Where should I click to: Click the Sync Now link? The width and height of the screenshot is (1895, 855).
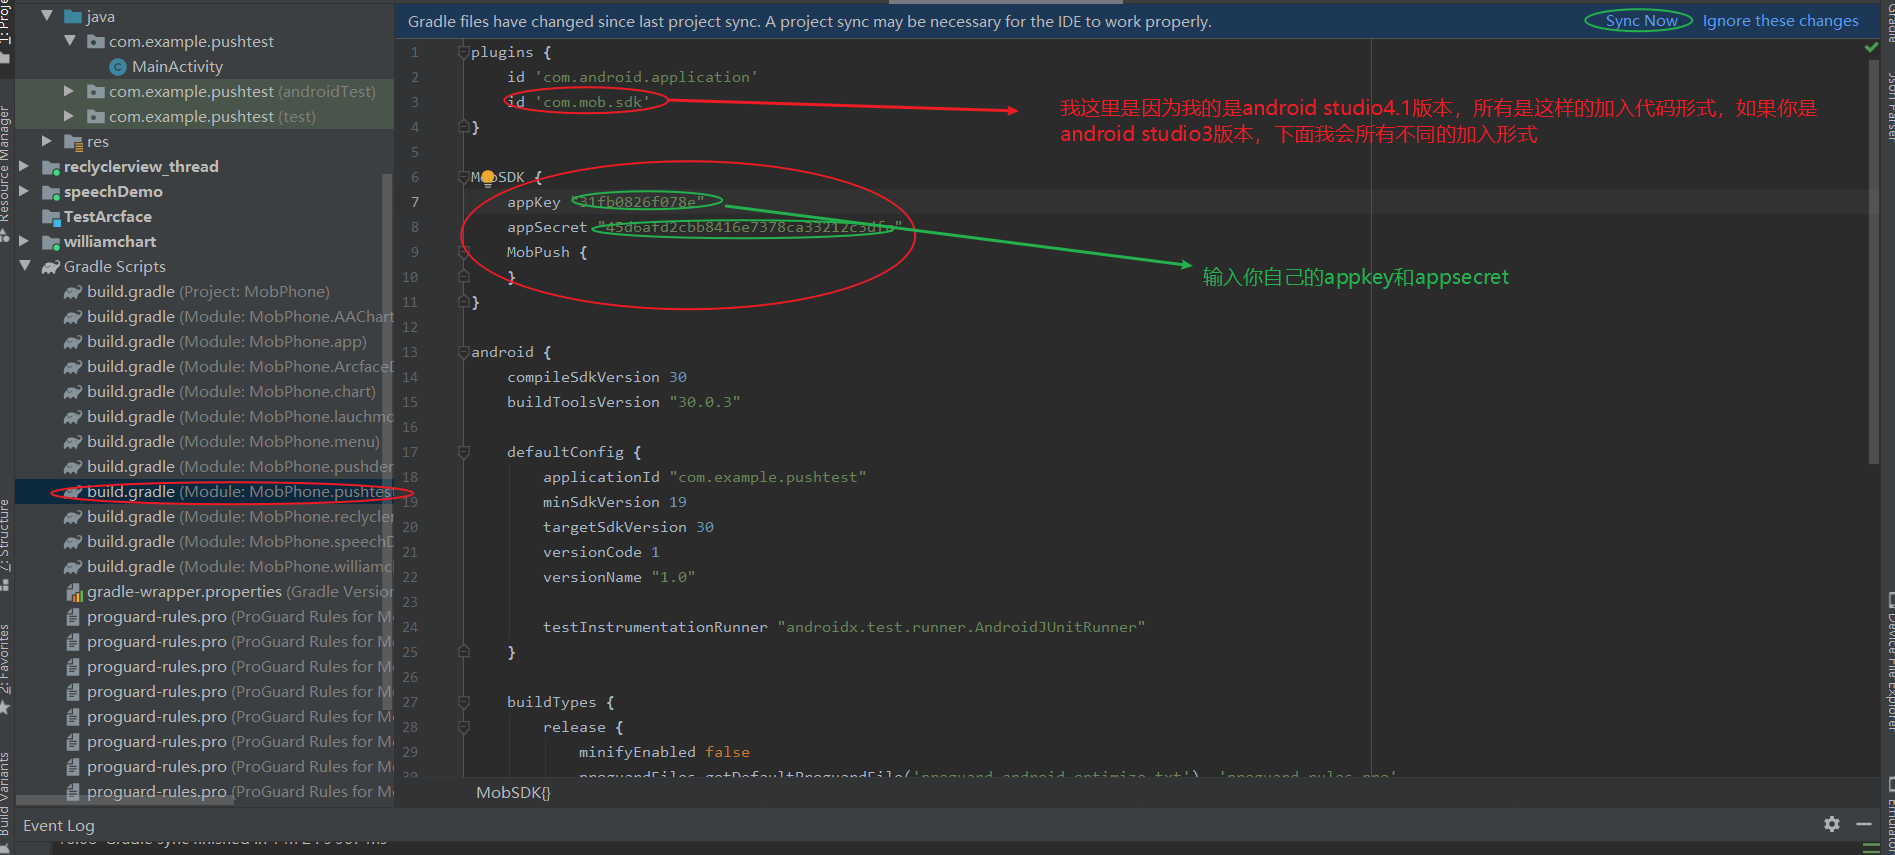pos(1641,21)
